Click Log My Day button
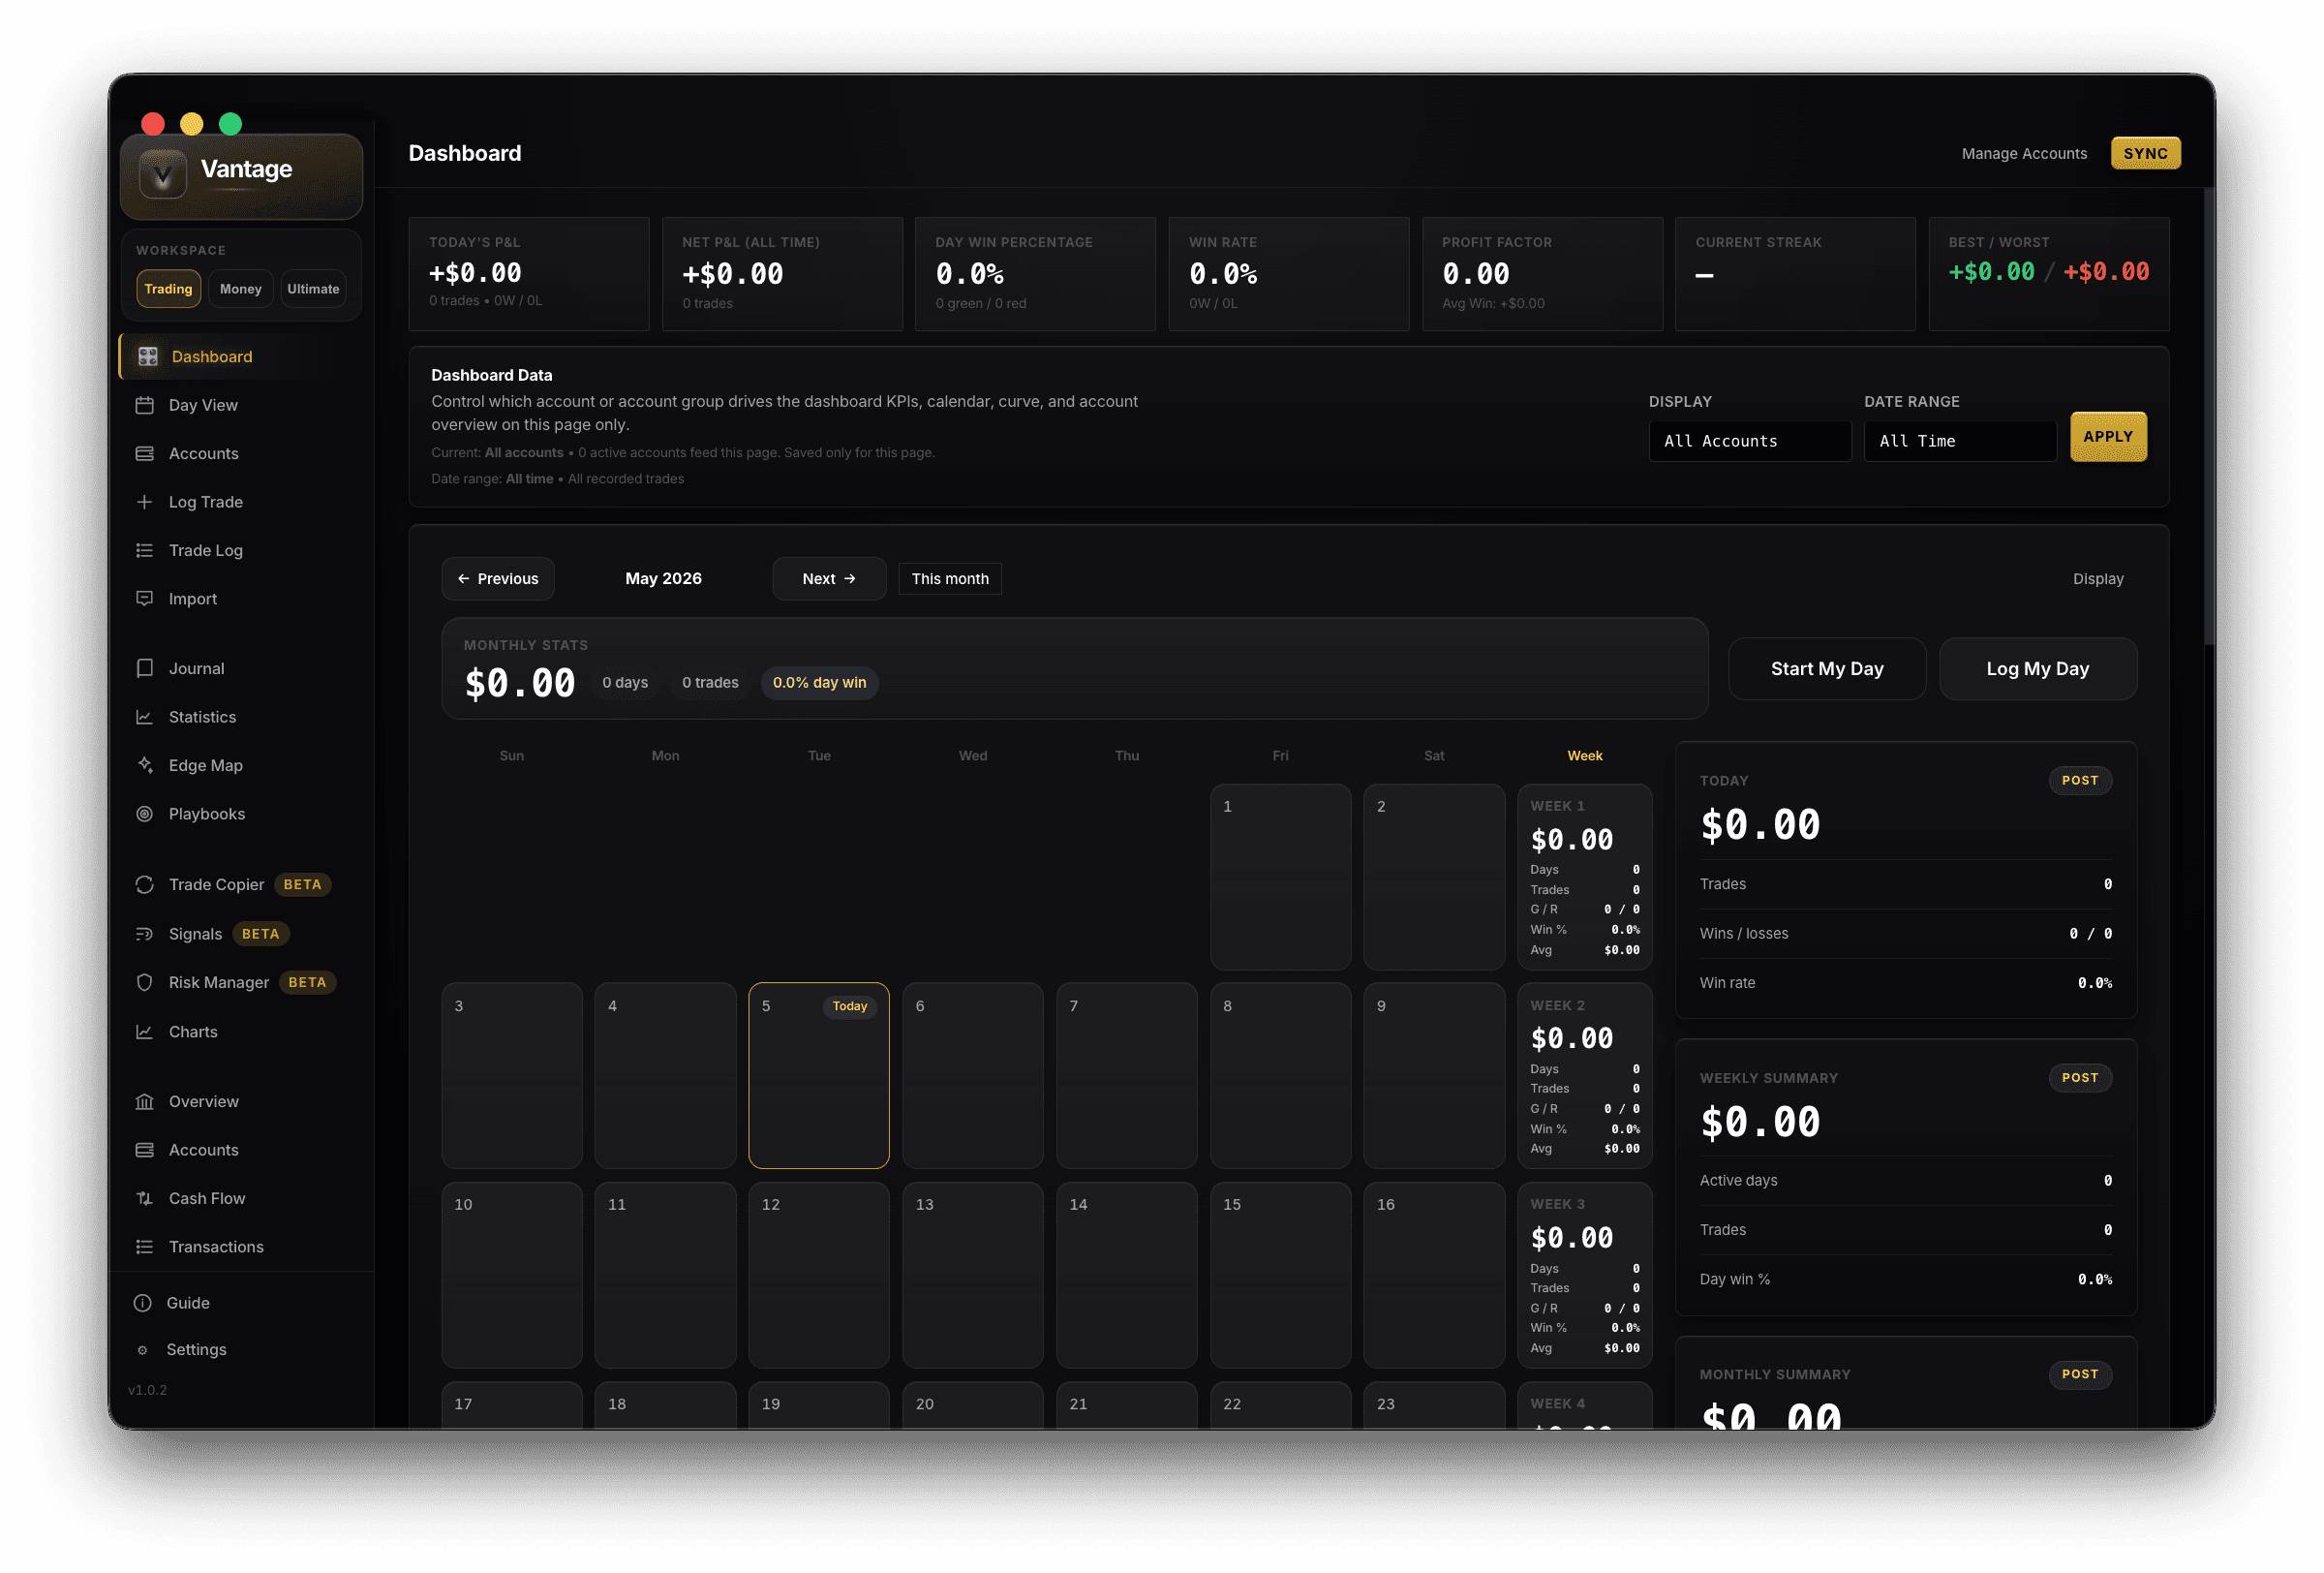 [2037, 669]
